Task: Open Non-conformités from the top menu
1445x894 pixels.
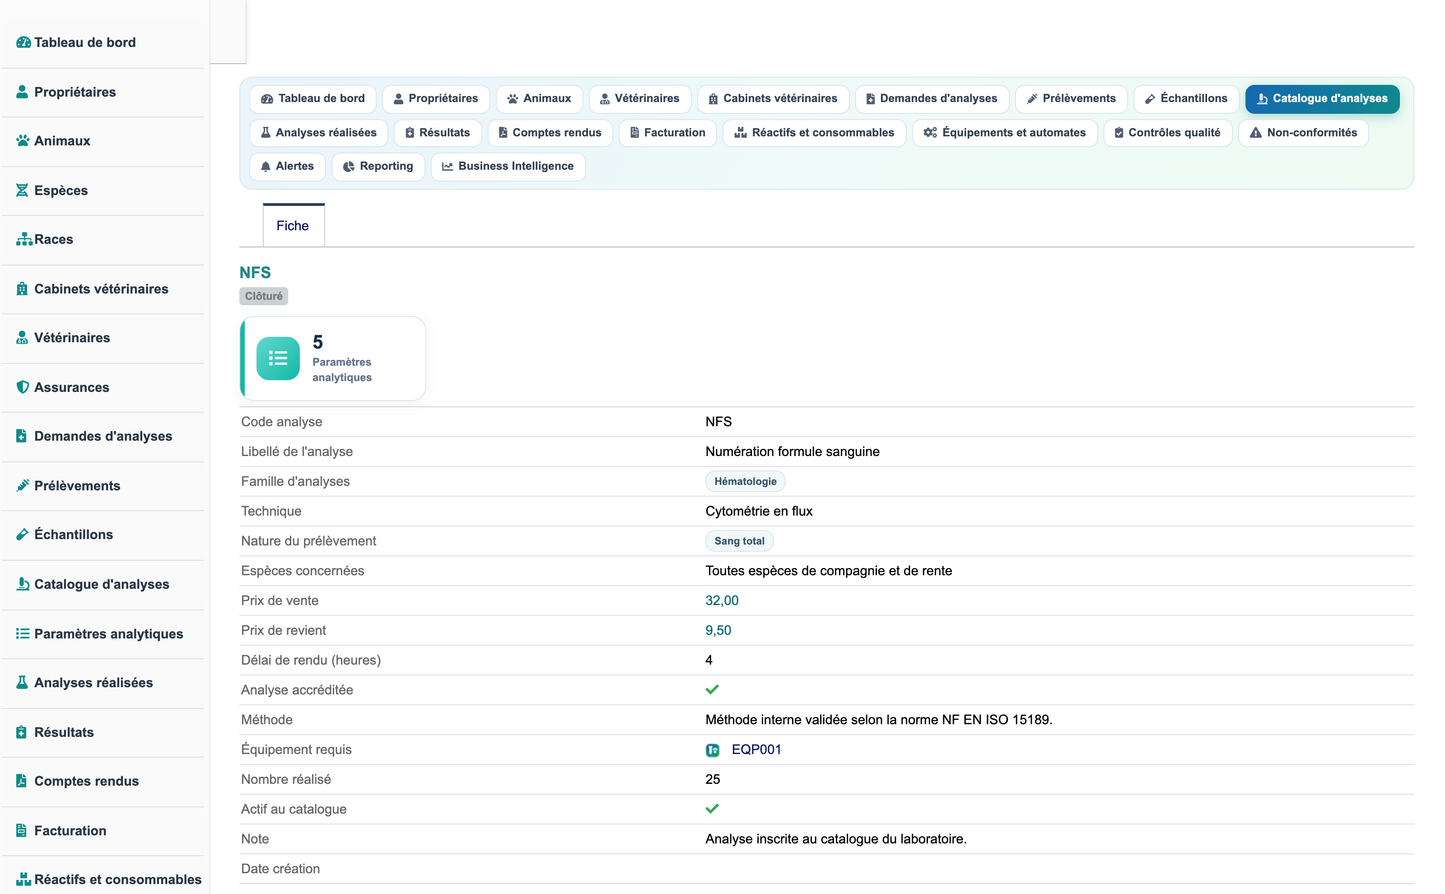Action: coord(1304,133)
